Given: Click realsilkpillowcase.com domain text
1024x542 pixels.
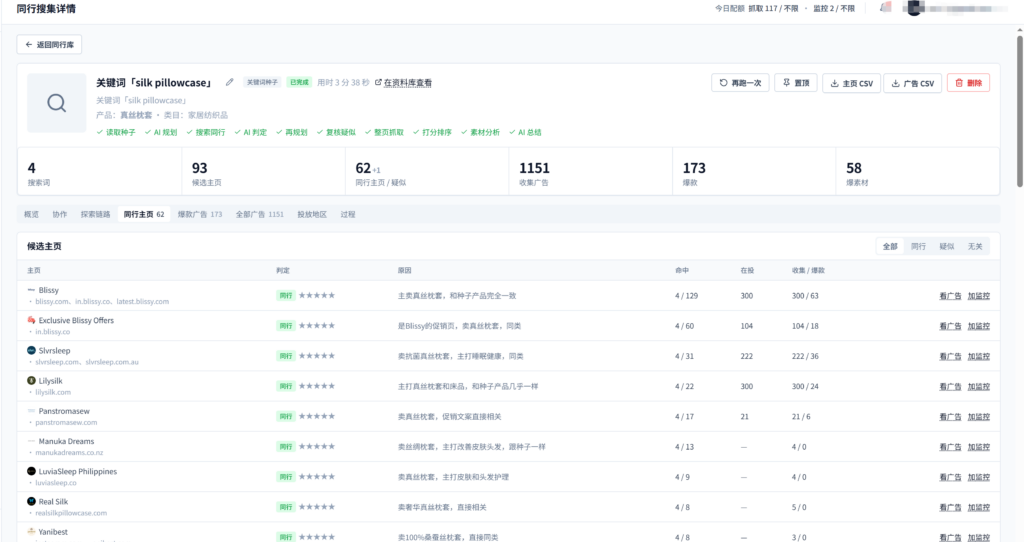Looking at the screenshot, I should (71, 513).
